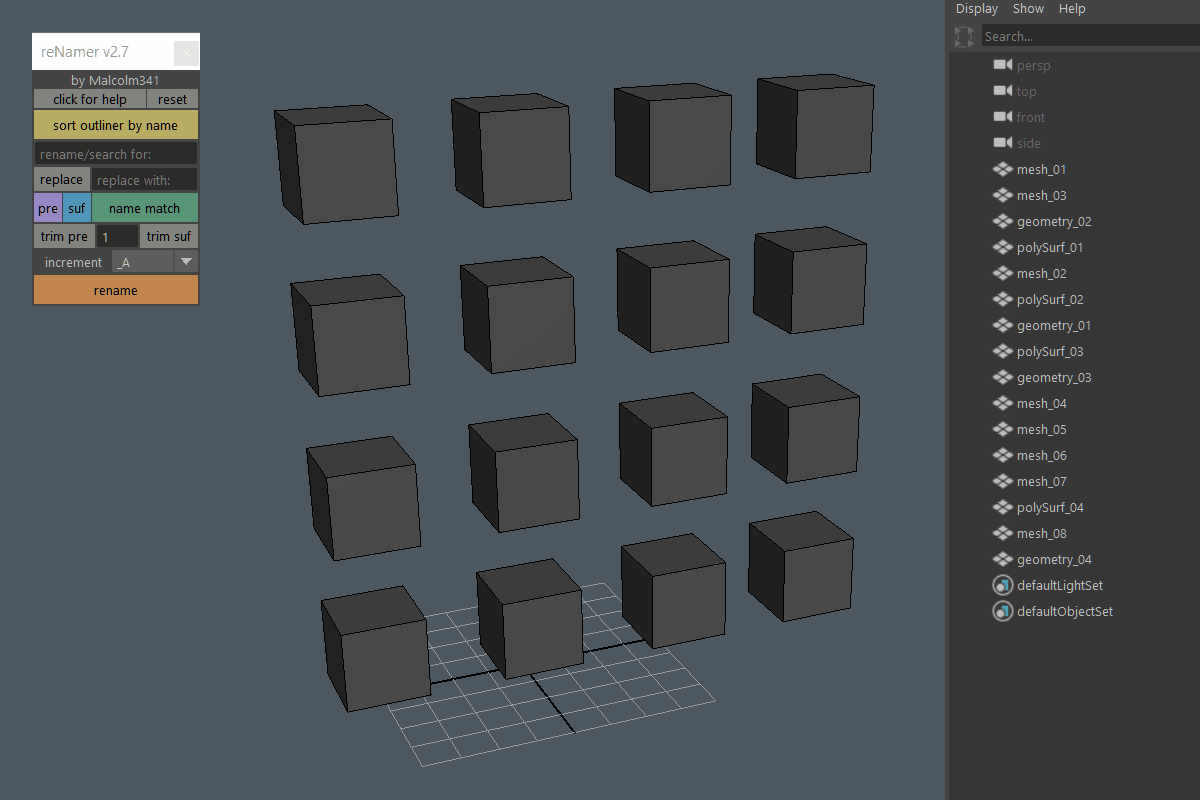Viewport: 1200px width, 800px height.
Task: Click mesh icon beside geometry_03
Action: coord(1003,377)
